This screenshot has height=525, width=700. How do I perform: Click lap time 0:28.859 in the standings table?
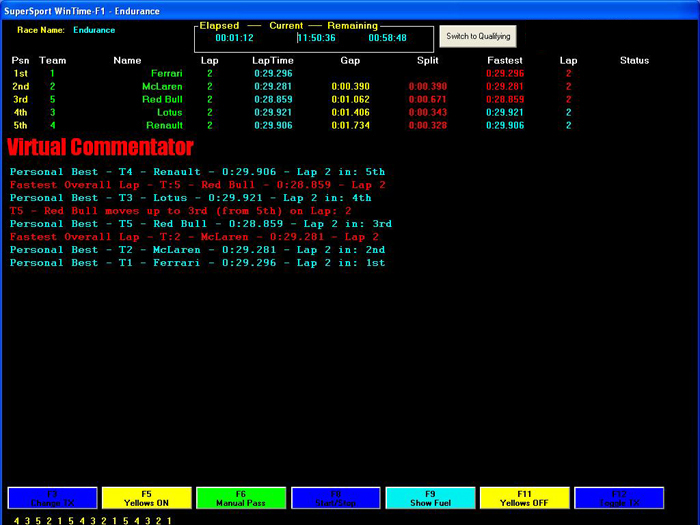(x=273, y=99)
